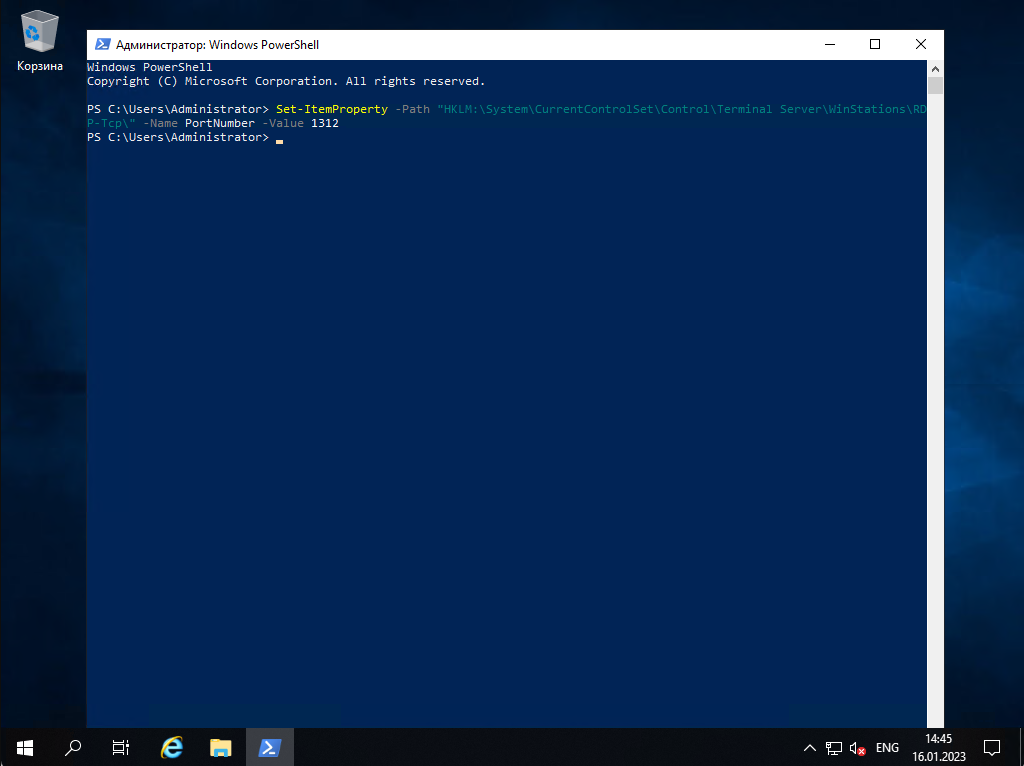This screenshot has width=1024, height=766.
Task: Open the notification center icon
Action: [x=992, y=748]
